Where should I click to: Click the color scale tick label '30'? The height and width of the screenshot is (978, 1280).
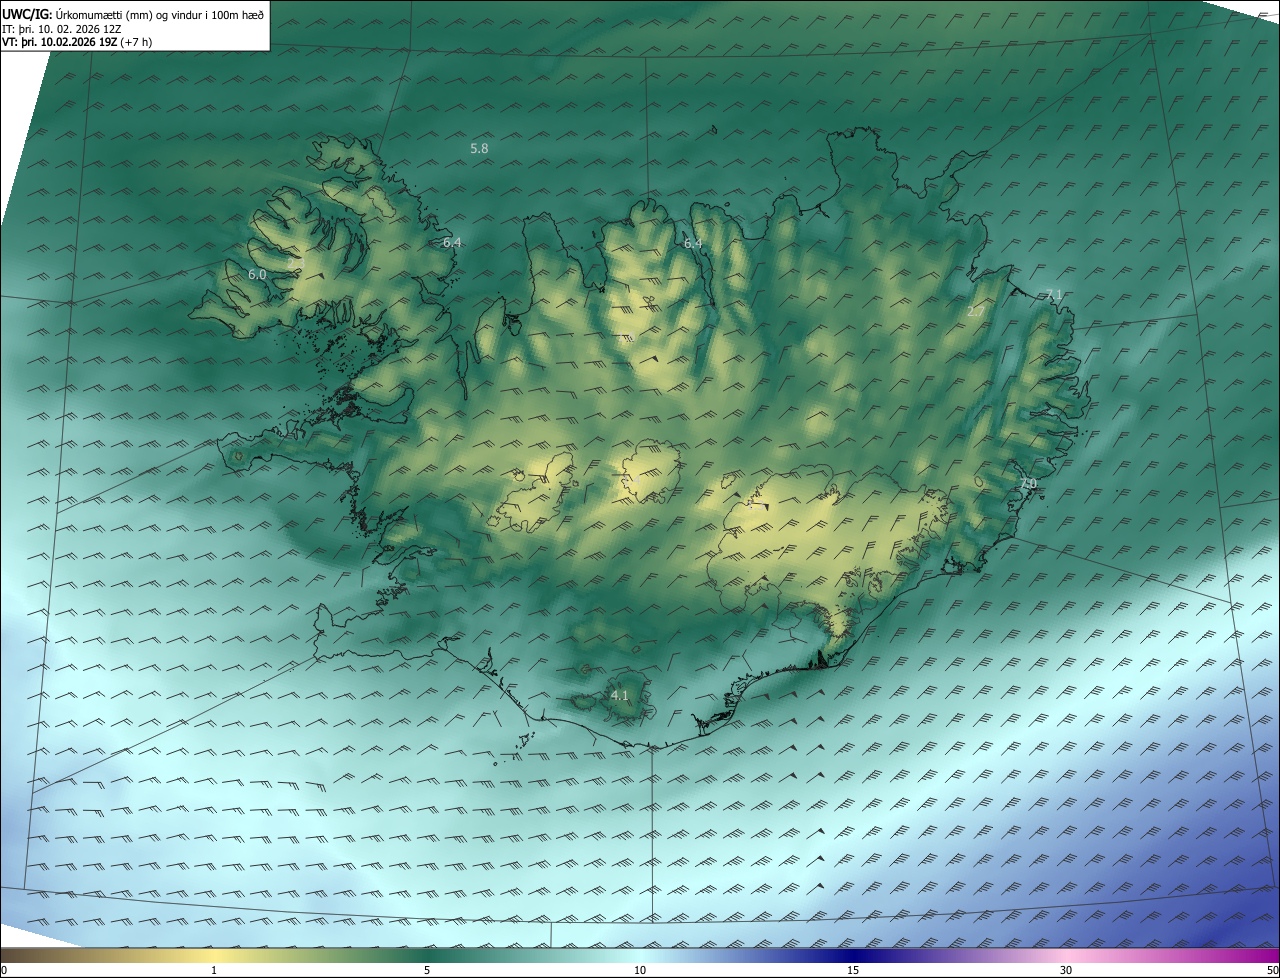1066,970
